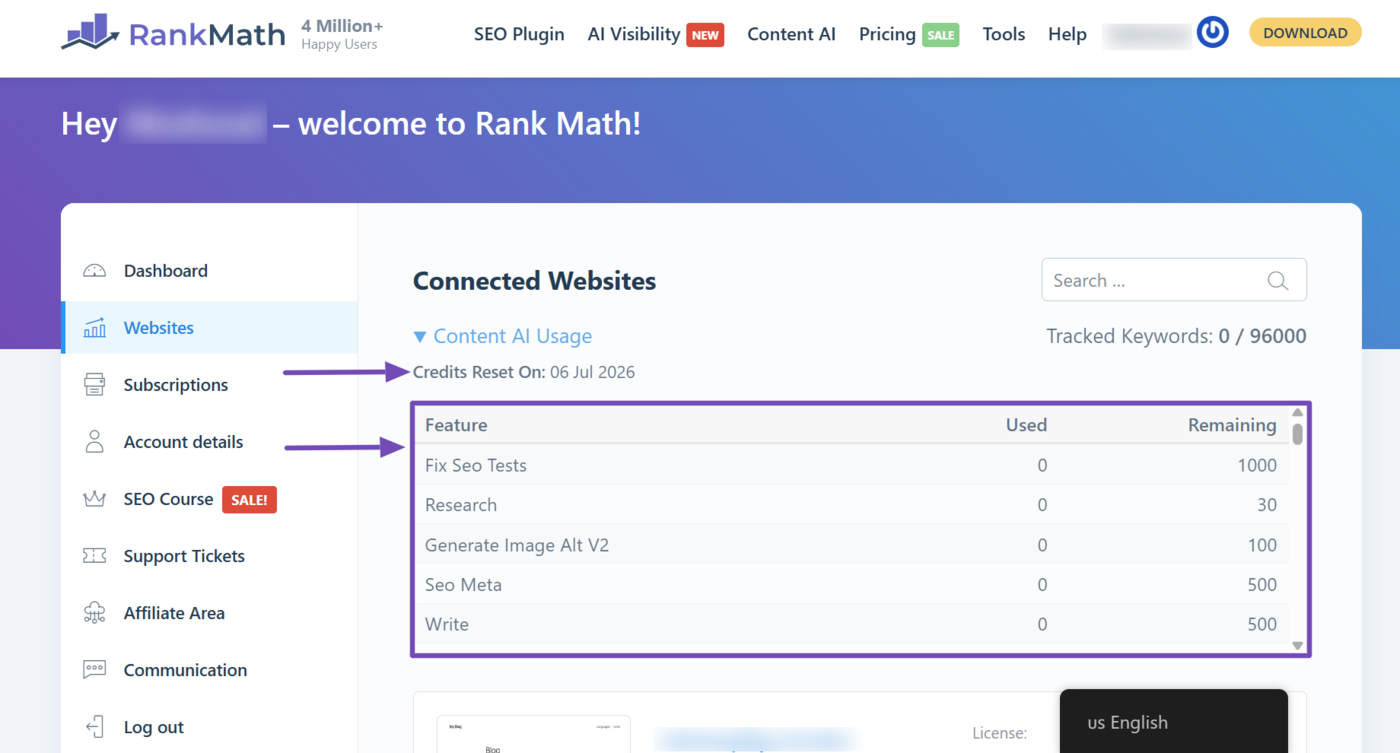The image size is (1400, 753).
Task: Click the RankMath logo
Action: coord(172,34)
